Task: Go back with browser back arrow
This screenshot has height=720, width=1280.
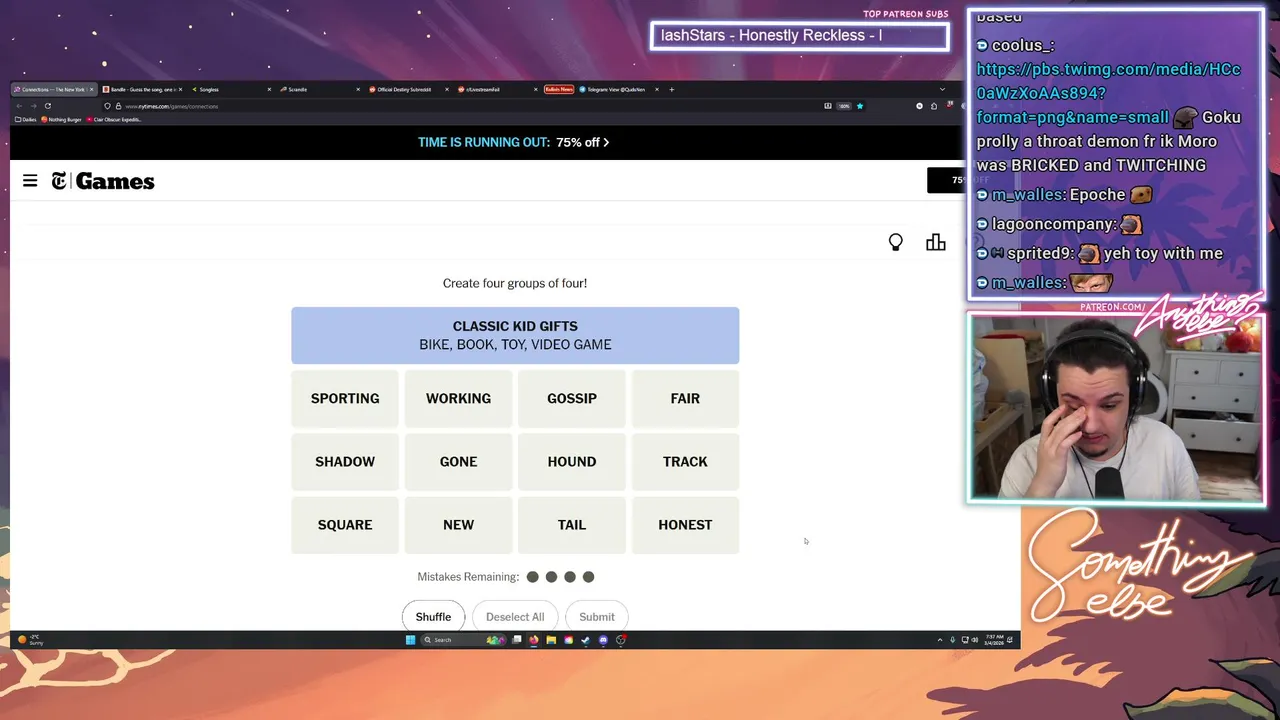Action: (19, 106)
